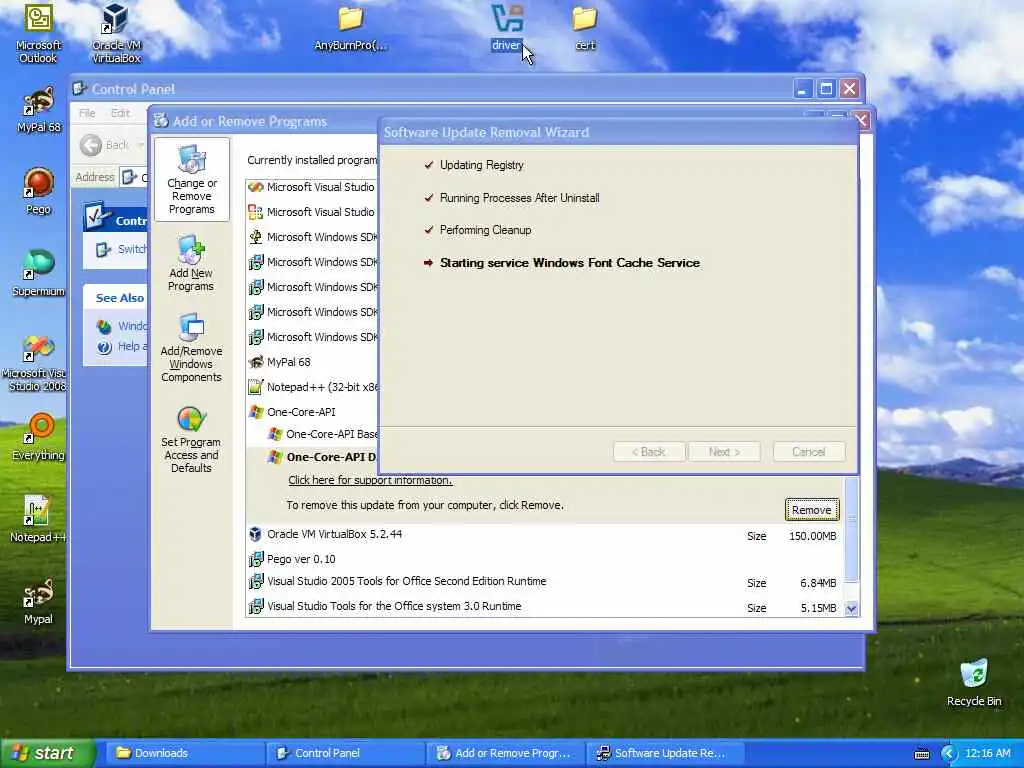Select Oracle VM VirtualBox 5.2.44 entry
The image size is (1024, 768).
(545, 534)
